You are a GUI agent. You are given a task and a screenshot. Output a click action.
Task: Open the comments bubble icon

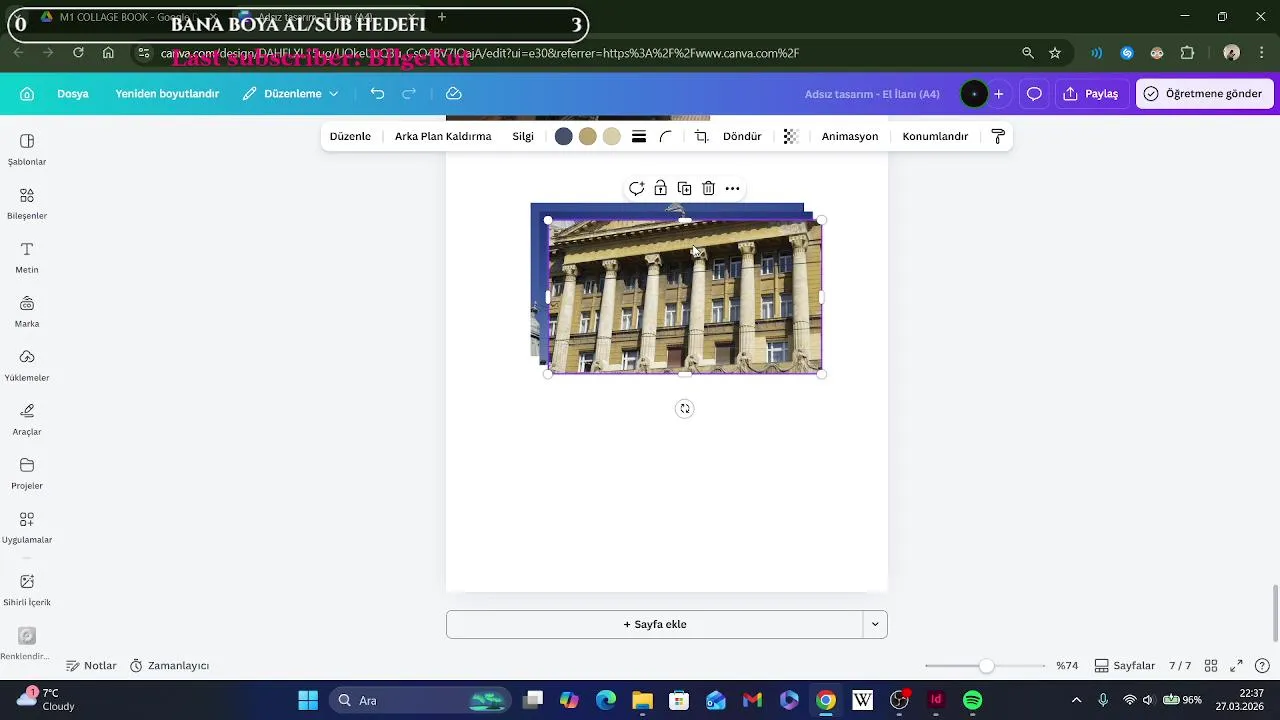point(1034,94)
